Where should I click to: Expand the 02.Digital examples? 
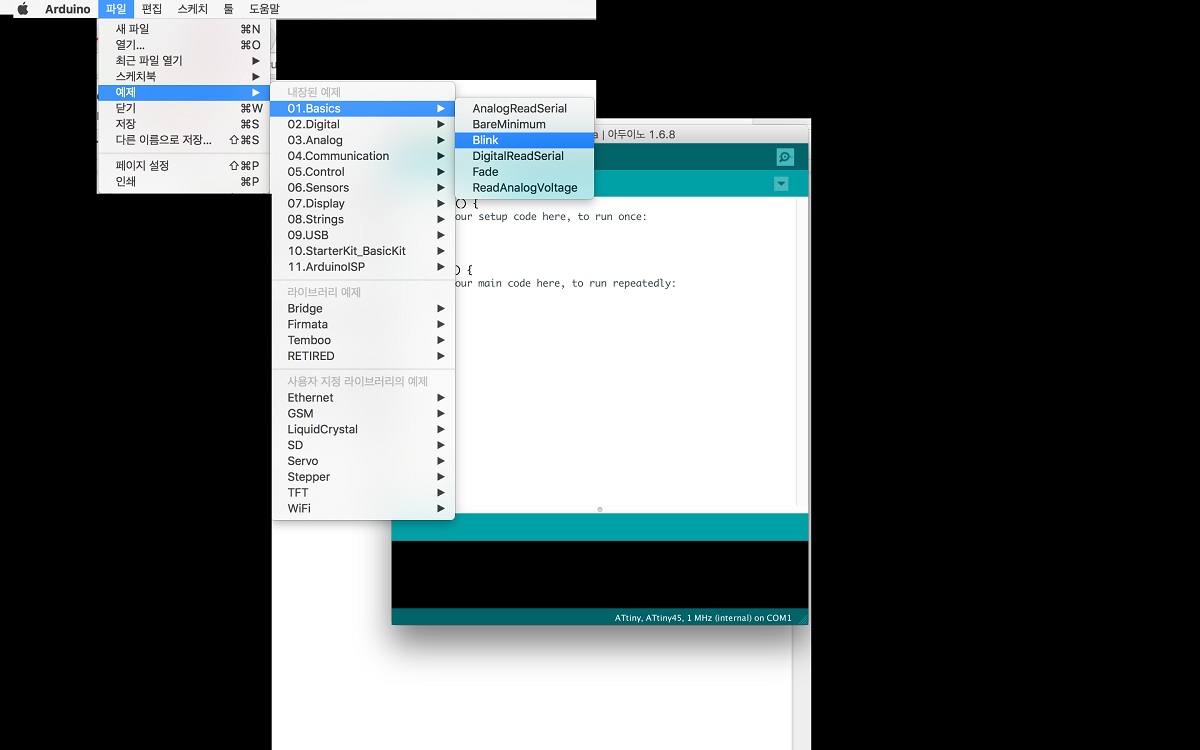(x=363, y=124)
